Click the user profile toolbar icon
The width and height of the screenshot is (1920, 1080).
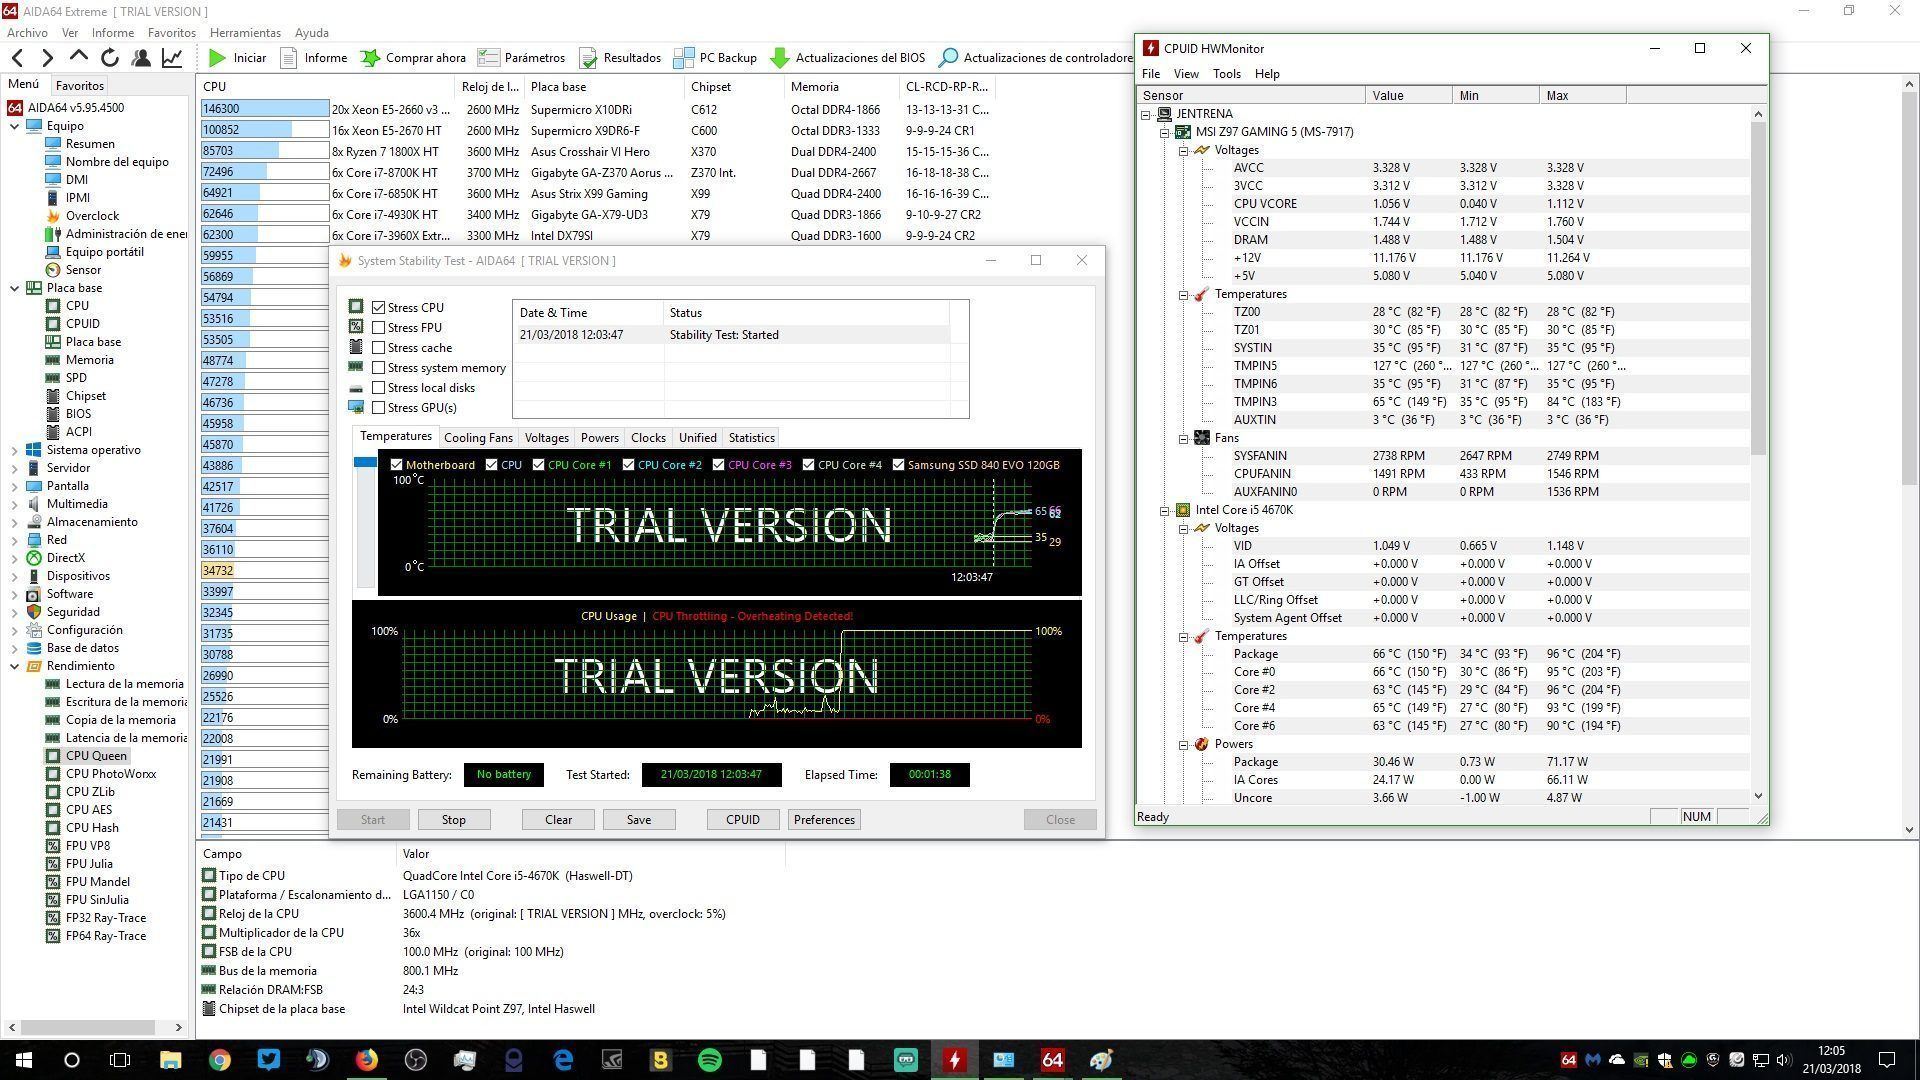point(141,58)
